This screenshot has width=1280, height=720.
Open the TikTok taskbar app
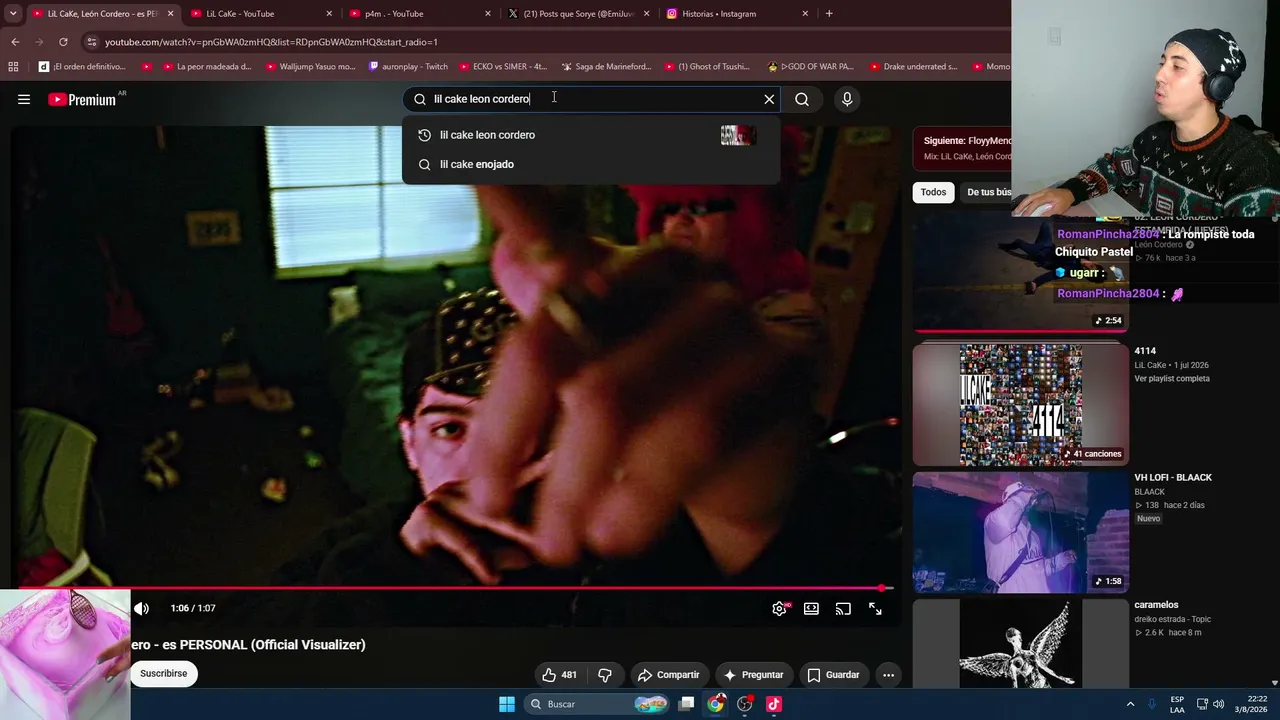(x=774, y=704)
